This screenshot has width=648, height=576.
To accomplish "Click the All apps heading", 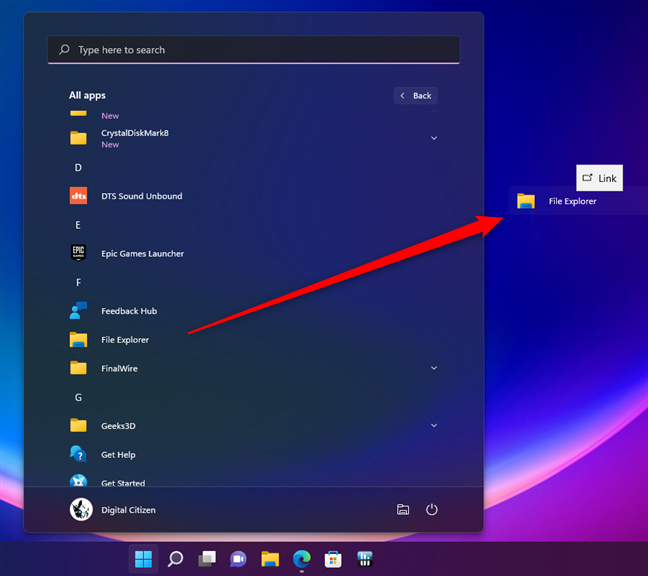I will click(x=87, y=95).
